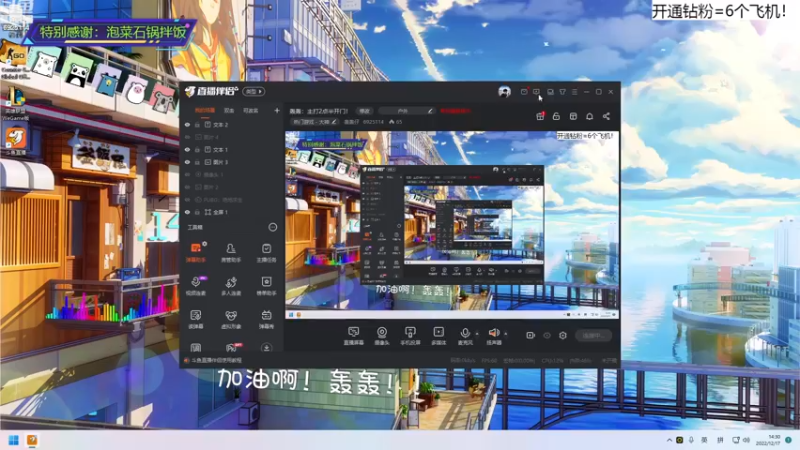This screenshot has width=800, height=450.
Task: Switch to the third scene tab
Action: (x=251, y=110)
